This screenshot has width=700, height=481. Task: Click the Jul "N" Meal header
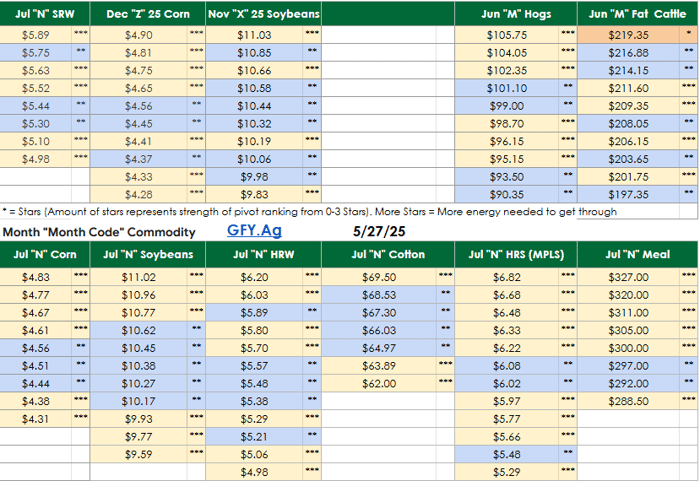(x=637, y=254)
